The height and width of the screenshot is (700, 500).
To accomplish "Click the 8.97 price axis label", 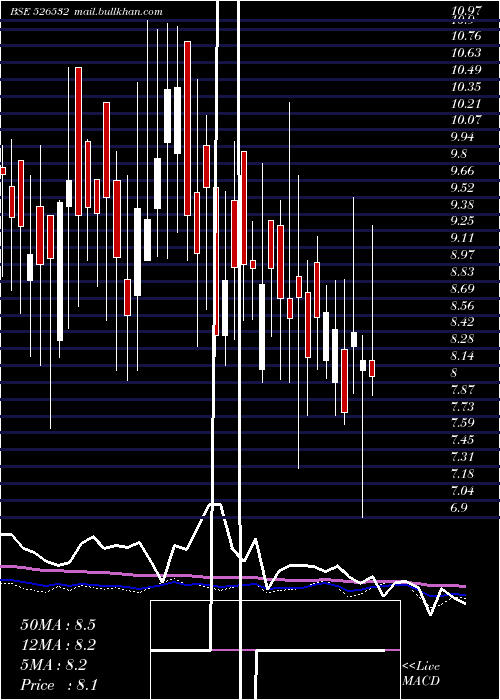I will pyautogui.click(x=463, y=255).
